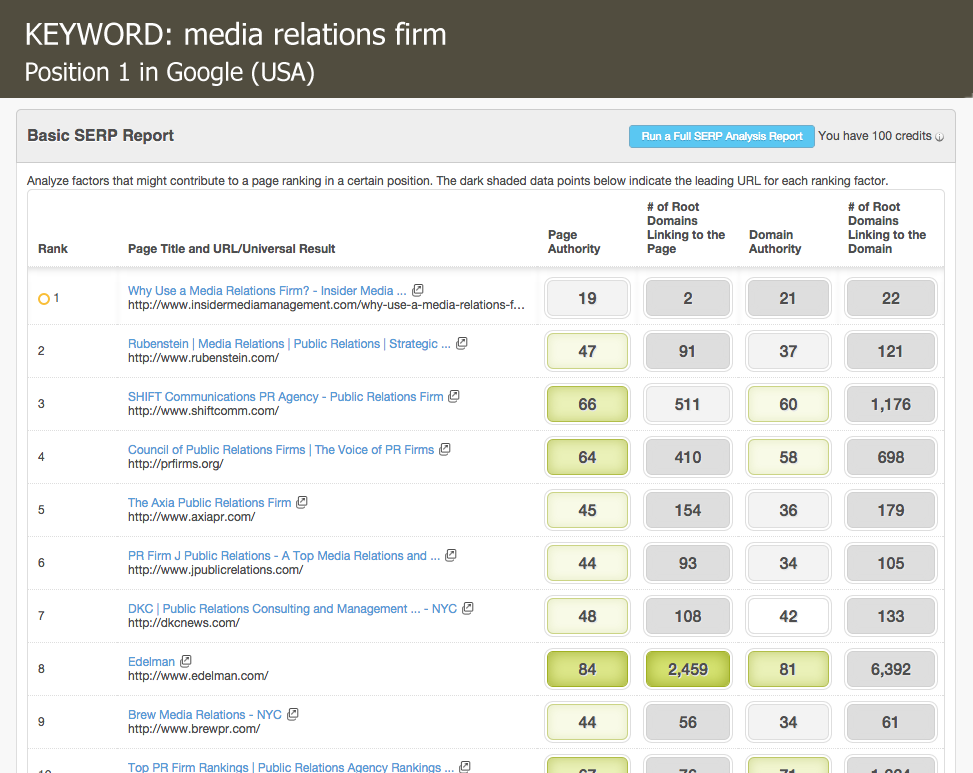Select PR Firm J value 93

[x=688, y=563]
